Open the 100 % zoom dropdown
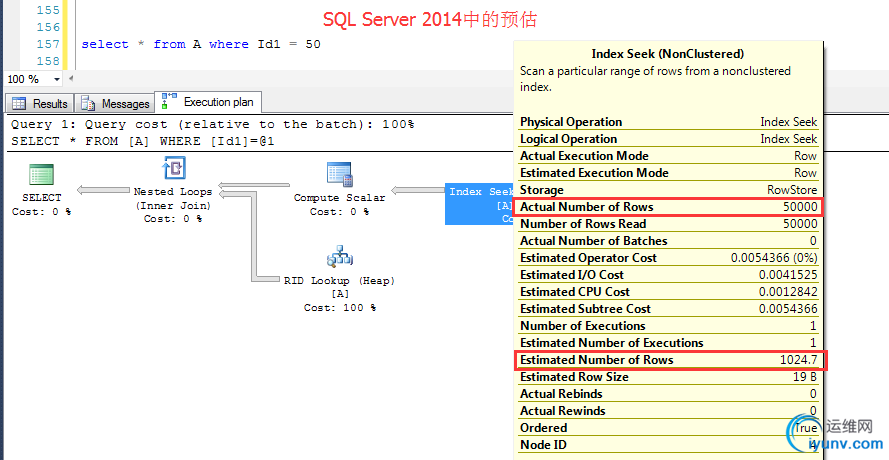Viewport: 889px width, 460px height. point(57,79)
